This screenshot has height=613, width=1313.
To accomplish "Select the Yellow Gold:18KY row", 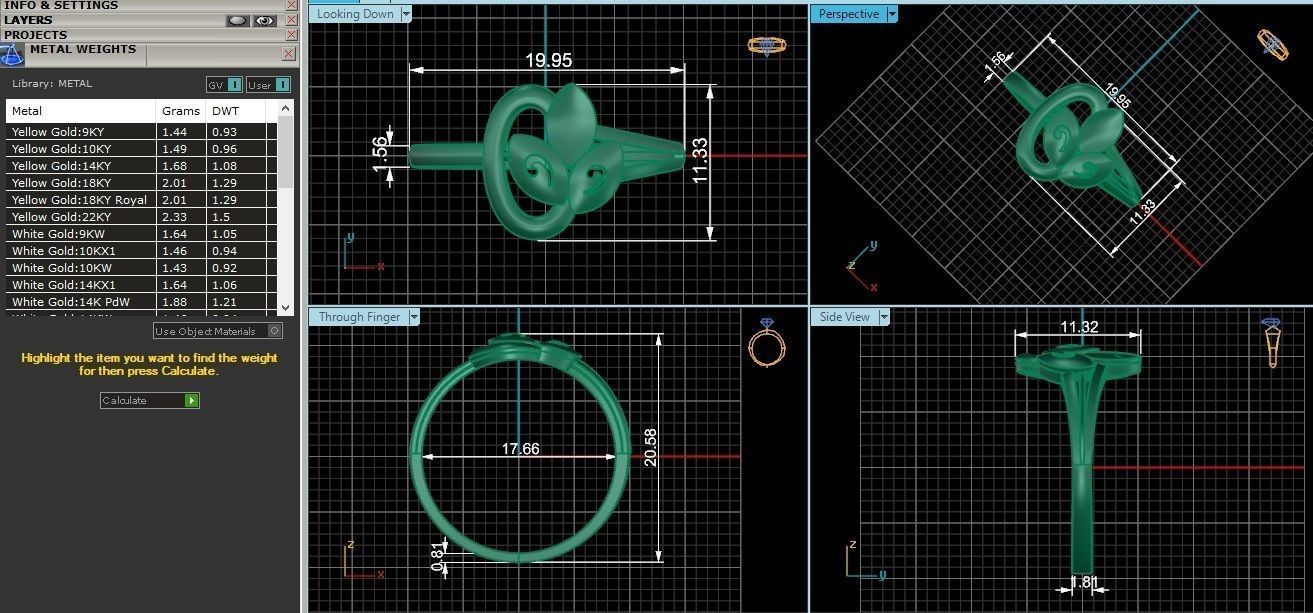I will click(142, 182).
